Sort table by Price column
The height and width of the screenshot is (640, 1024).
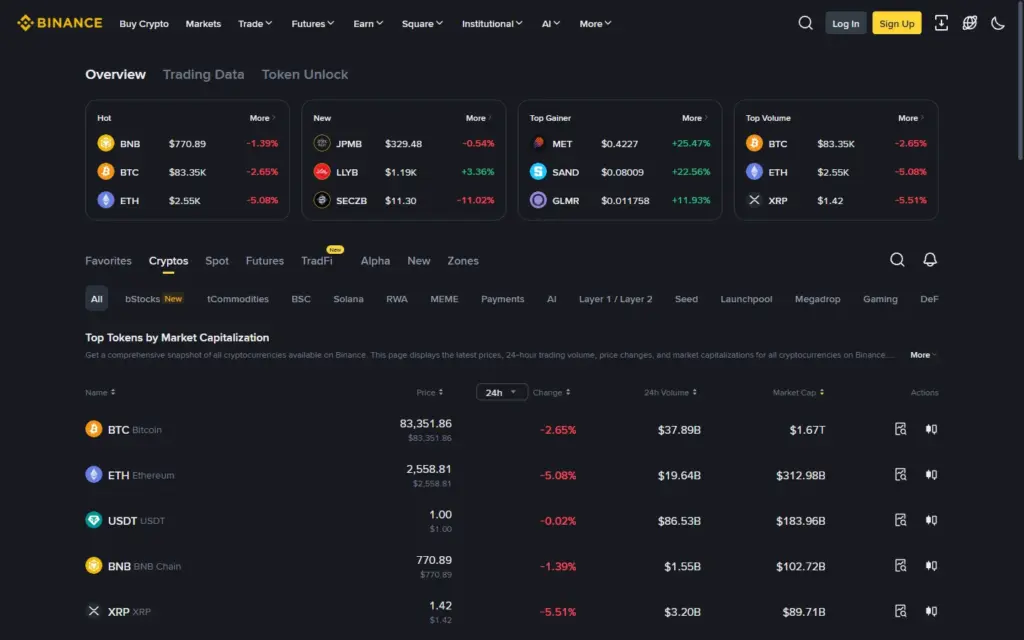(430, 392)
